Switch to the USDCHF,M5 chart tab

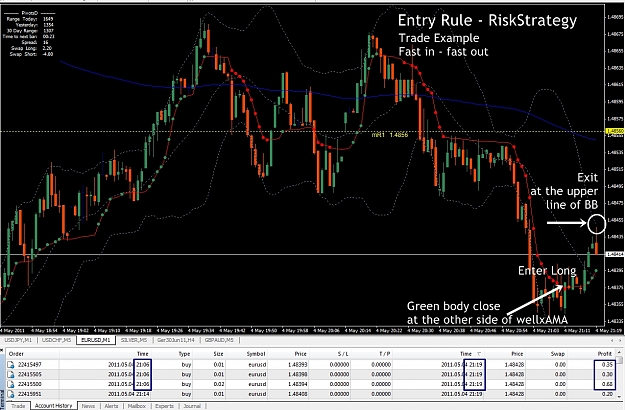pyautogui.click(x=57, y=340)
